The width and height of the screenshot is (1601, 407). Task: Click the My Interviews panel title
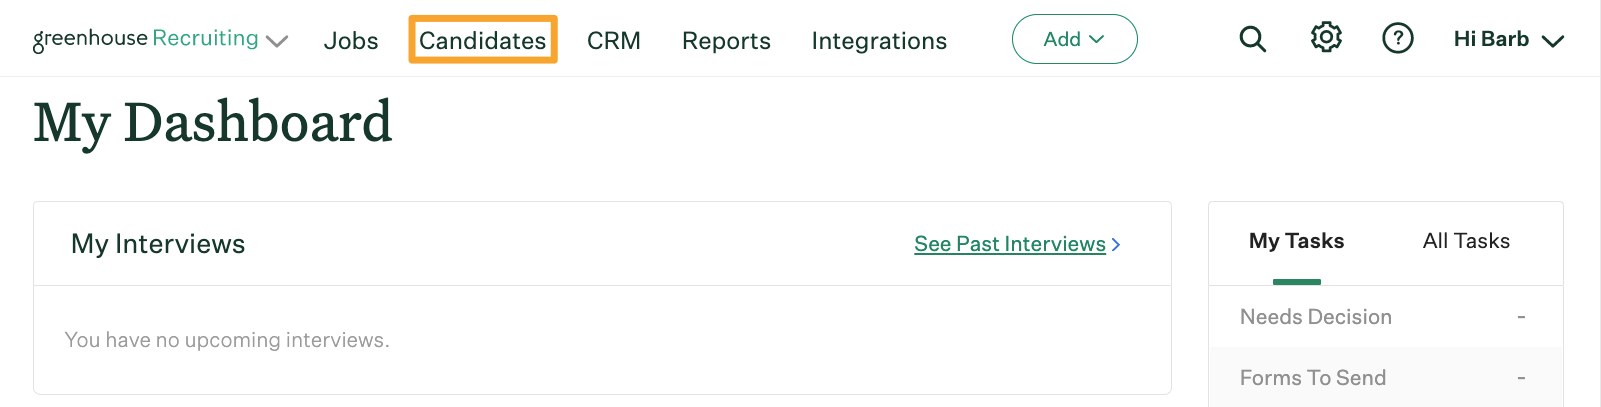[x=158, y=244]
